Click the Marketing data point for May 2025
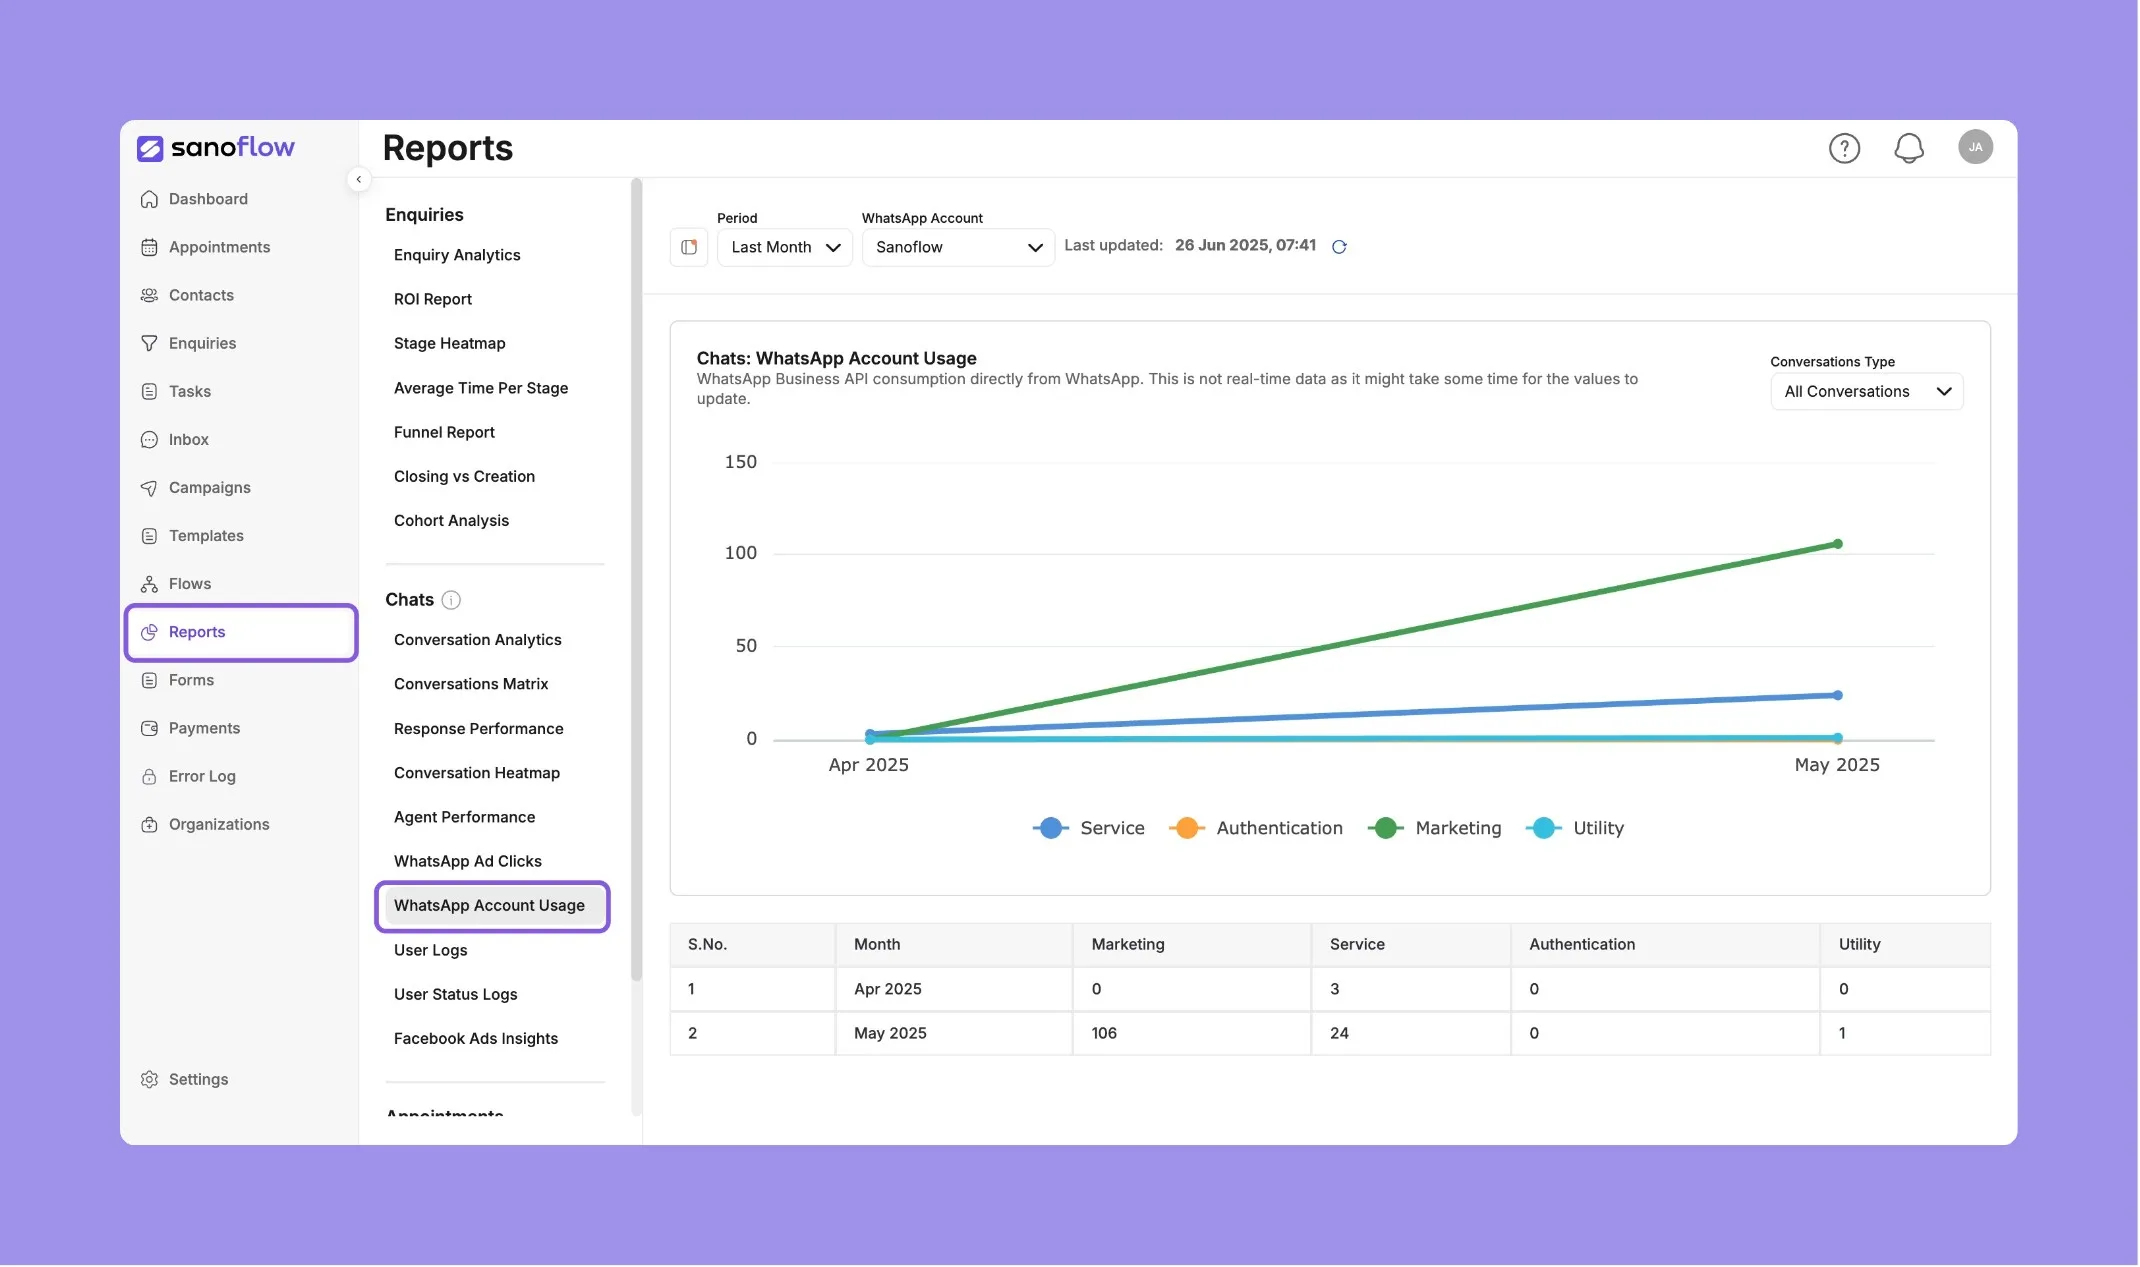The width and height of the screenshot is (2140, 1267). click(x=1838, y=545)
